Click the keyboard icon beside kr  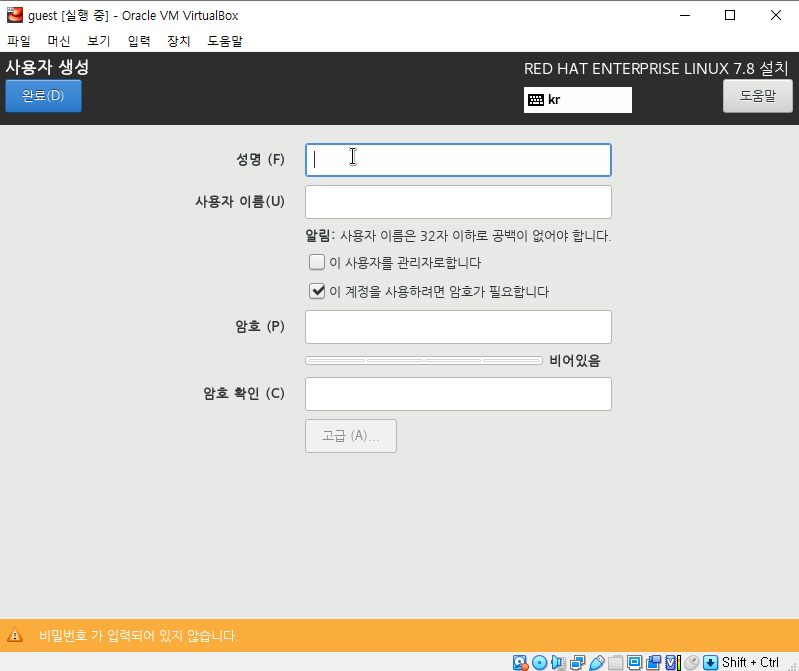click(536, 100)
